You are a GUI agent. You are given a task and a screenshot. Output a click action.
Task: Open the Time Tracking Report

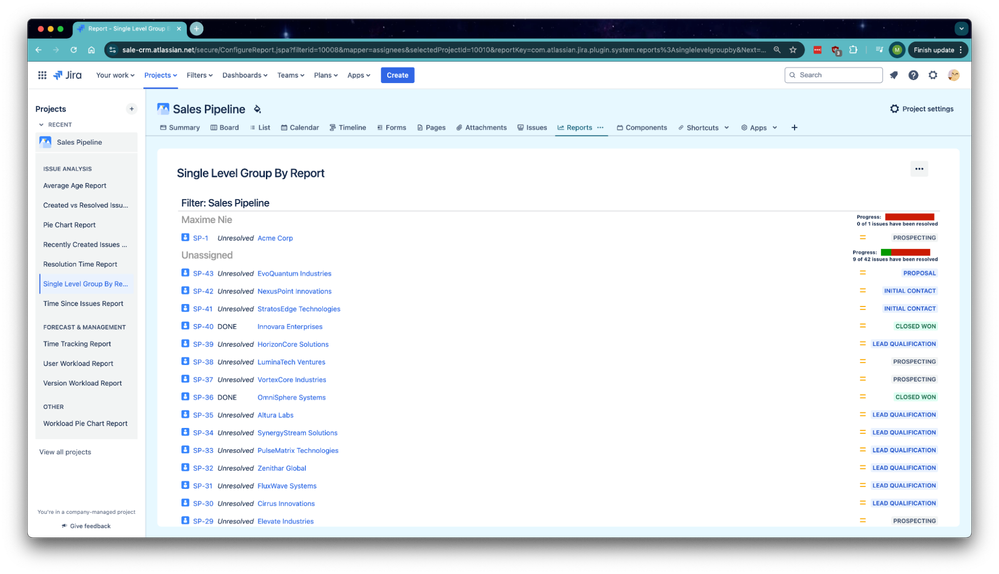click(77, 344)
